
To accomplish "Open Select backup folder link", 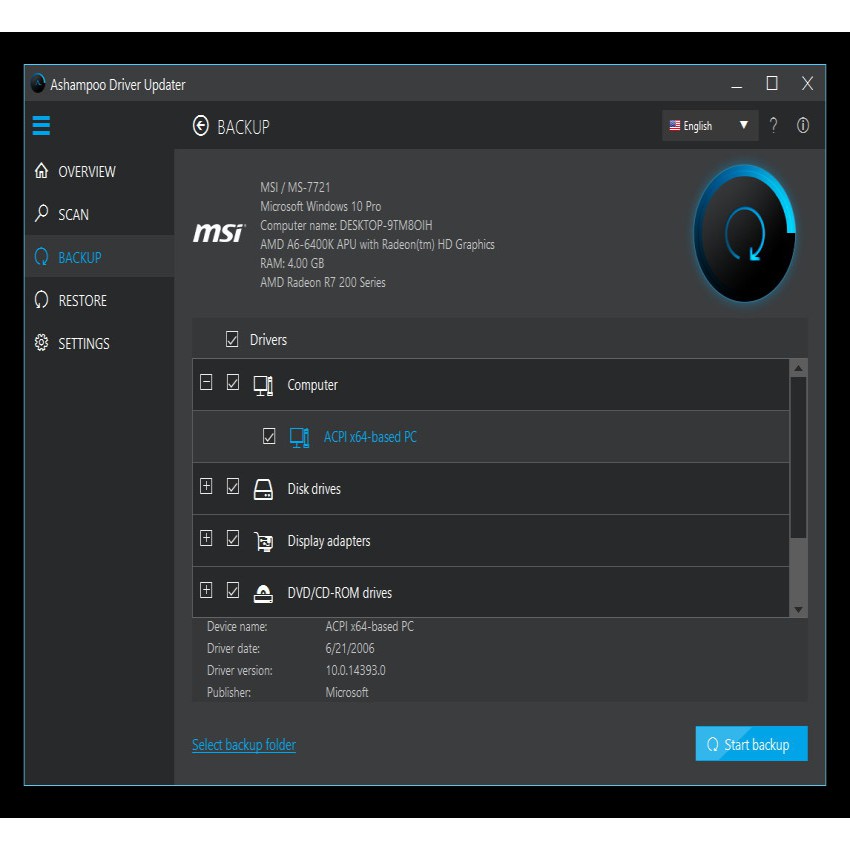I will pos(243,744).
